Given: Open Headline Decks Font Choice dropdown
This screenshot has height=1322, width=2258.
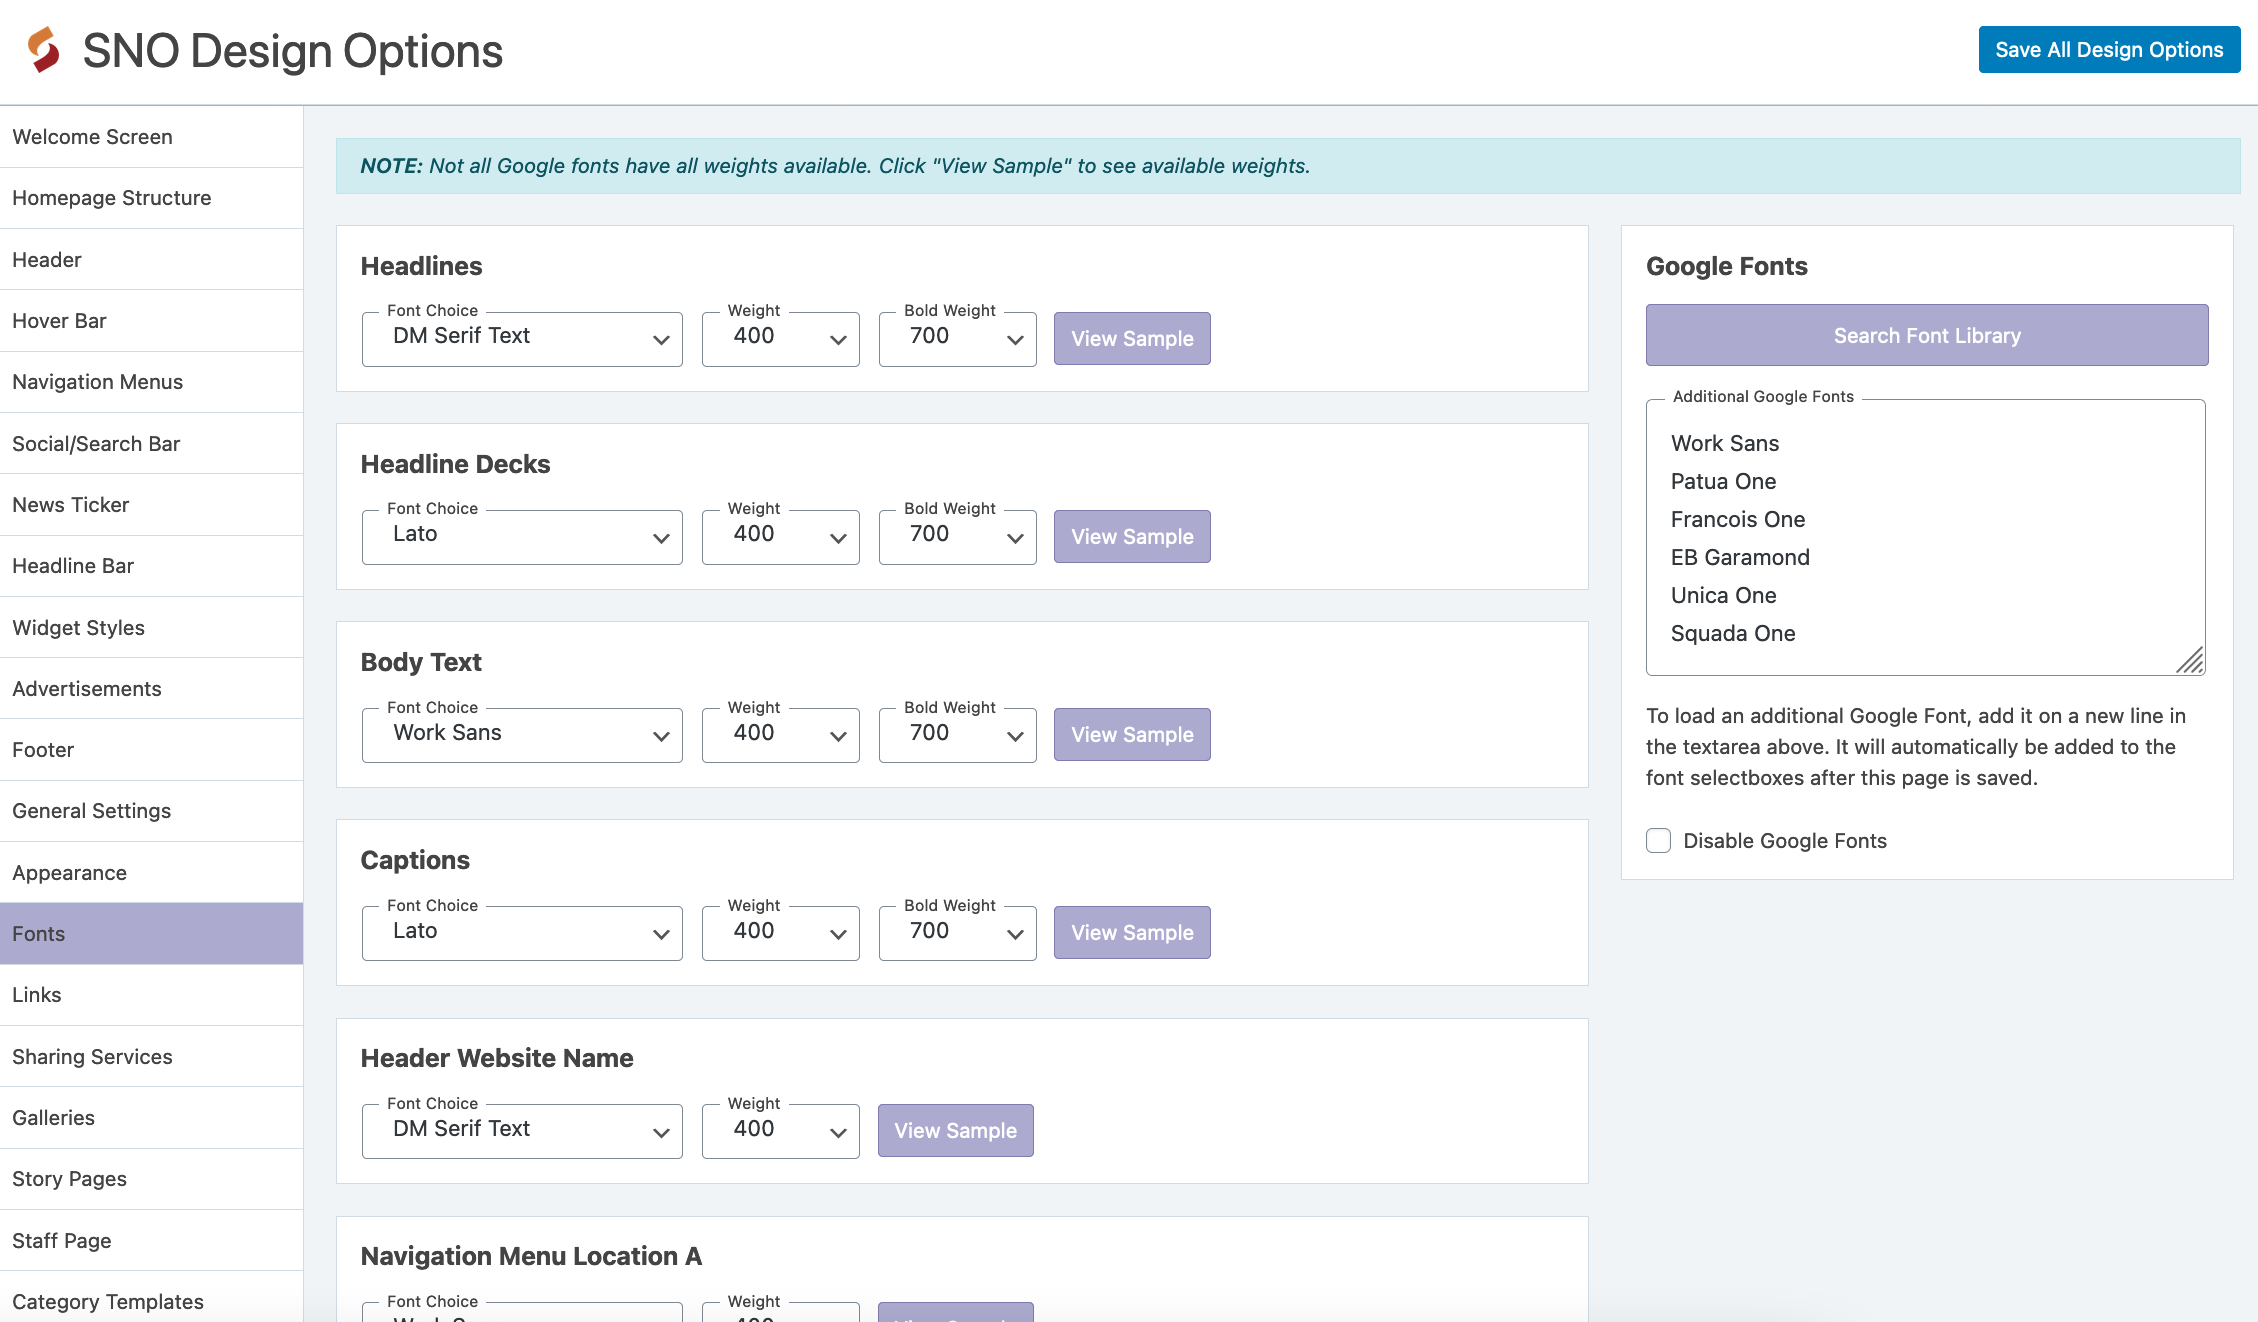Looking at the screenshot, I should click(x=522, y=537).
